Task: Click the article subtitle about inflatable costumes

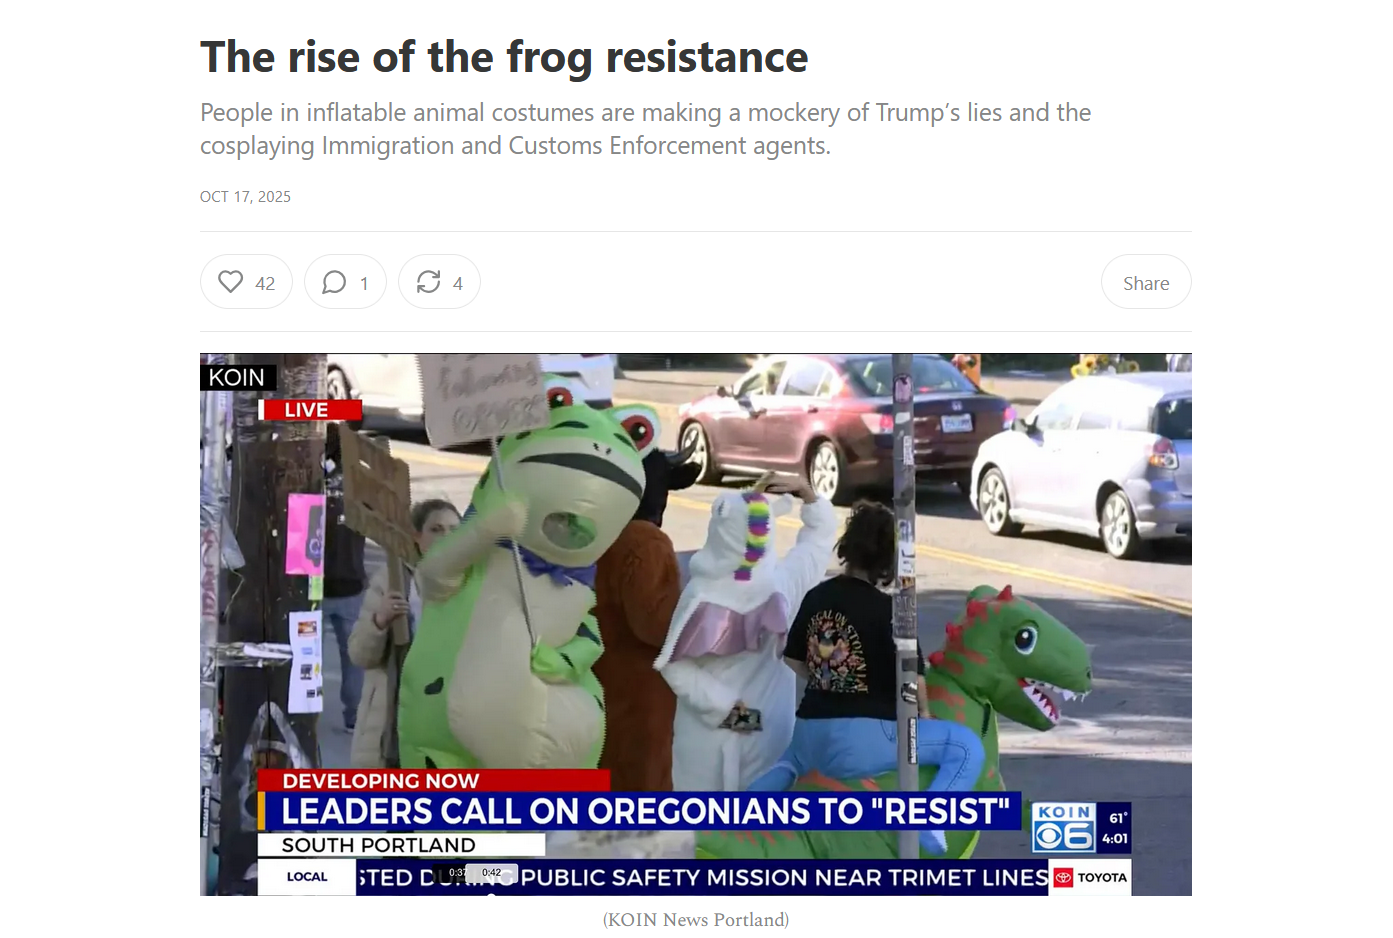Action: click(x=645, y=129)
